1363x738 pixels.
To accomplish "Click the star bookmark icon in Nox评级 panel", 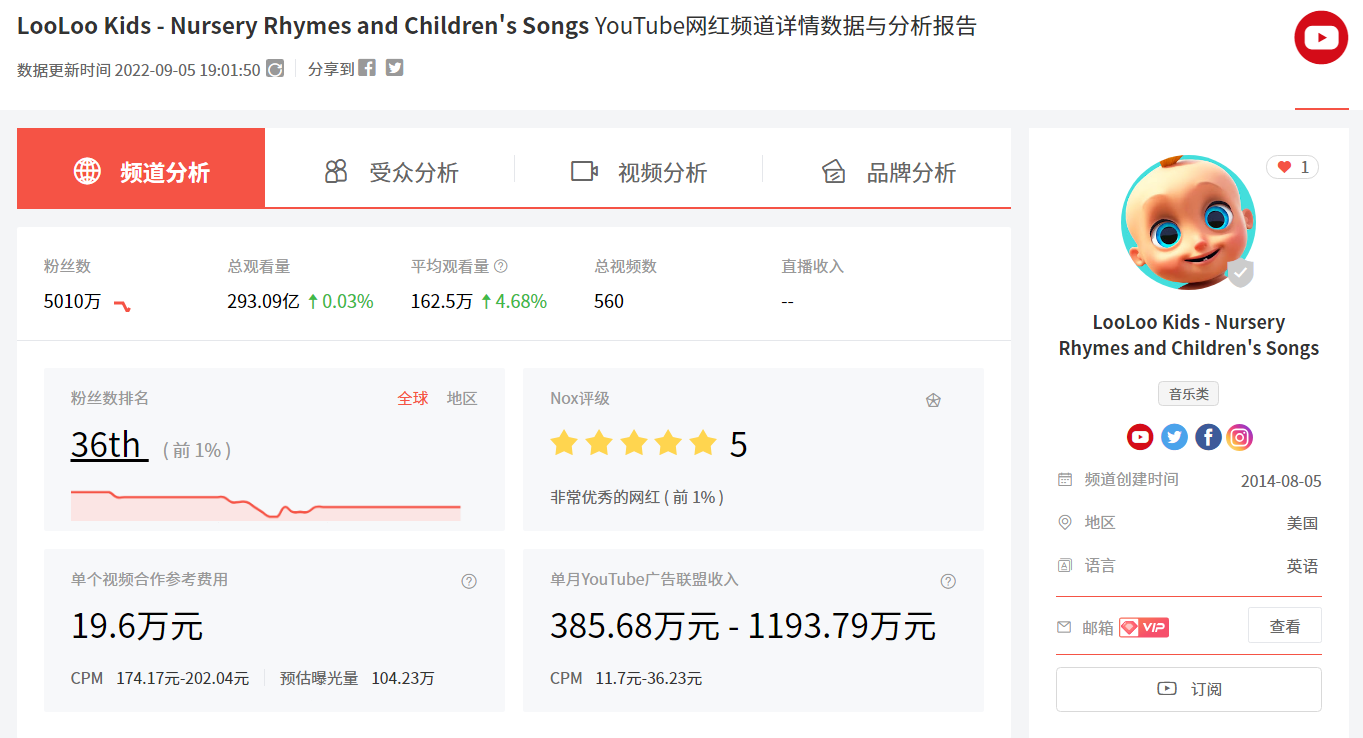I will coord(934,399).
